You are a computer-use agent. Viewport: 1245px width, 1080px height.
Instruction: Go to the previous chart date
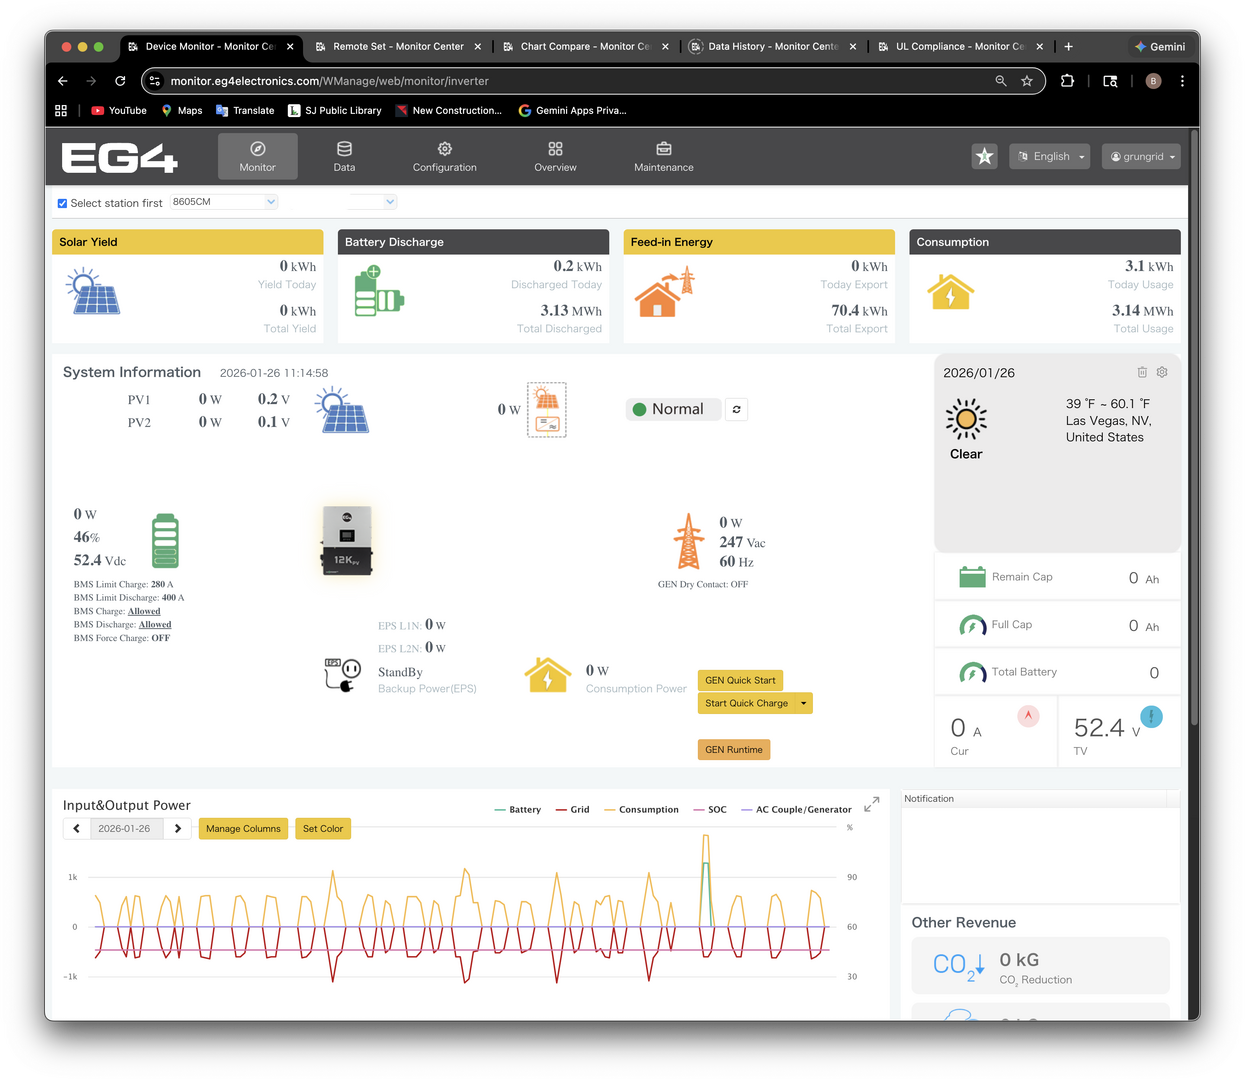(x=77, y=829)
